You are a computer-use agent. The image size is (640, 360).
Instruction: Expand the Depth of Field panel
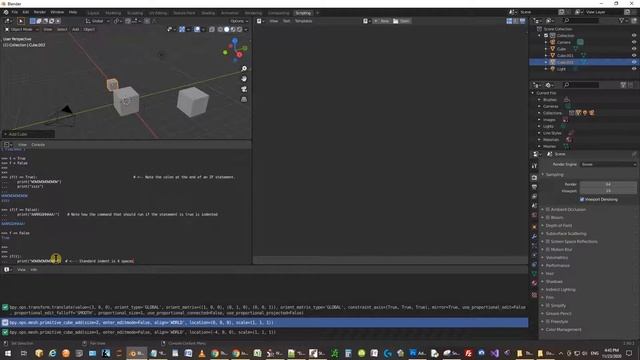point(559,225)
